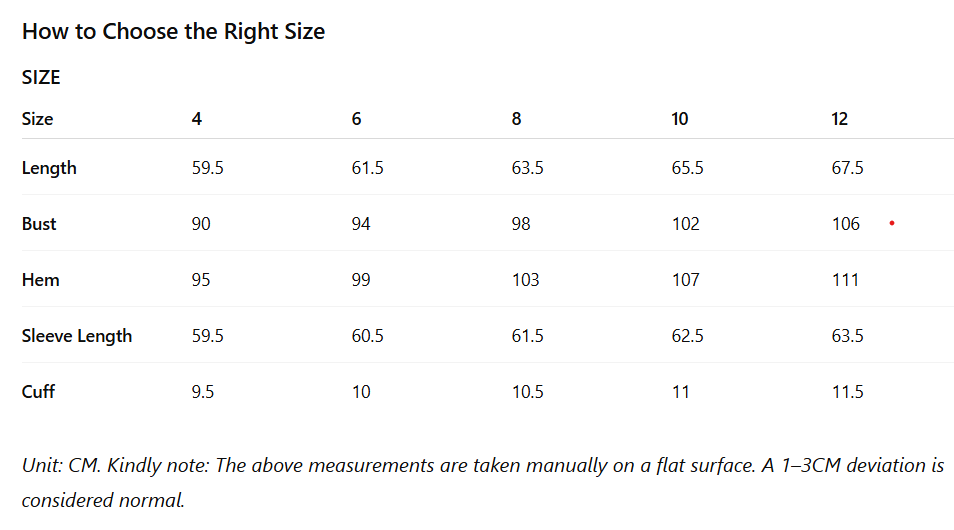This screenshot has width=954, height=530.
Task: Select the size 12 column header
Action: click(840, 119)
